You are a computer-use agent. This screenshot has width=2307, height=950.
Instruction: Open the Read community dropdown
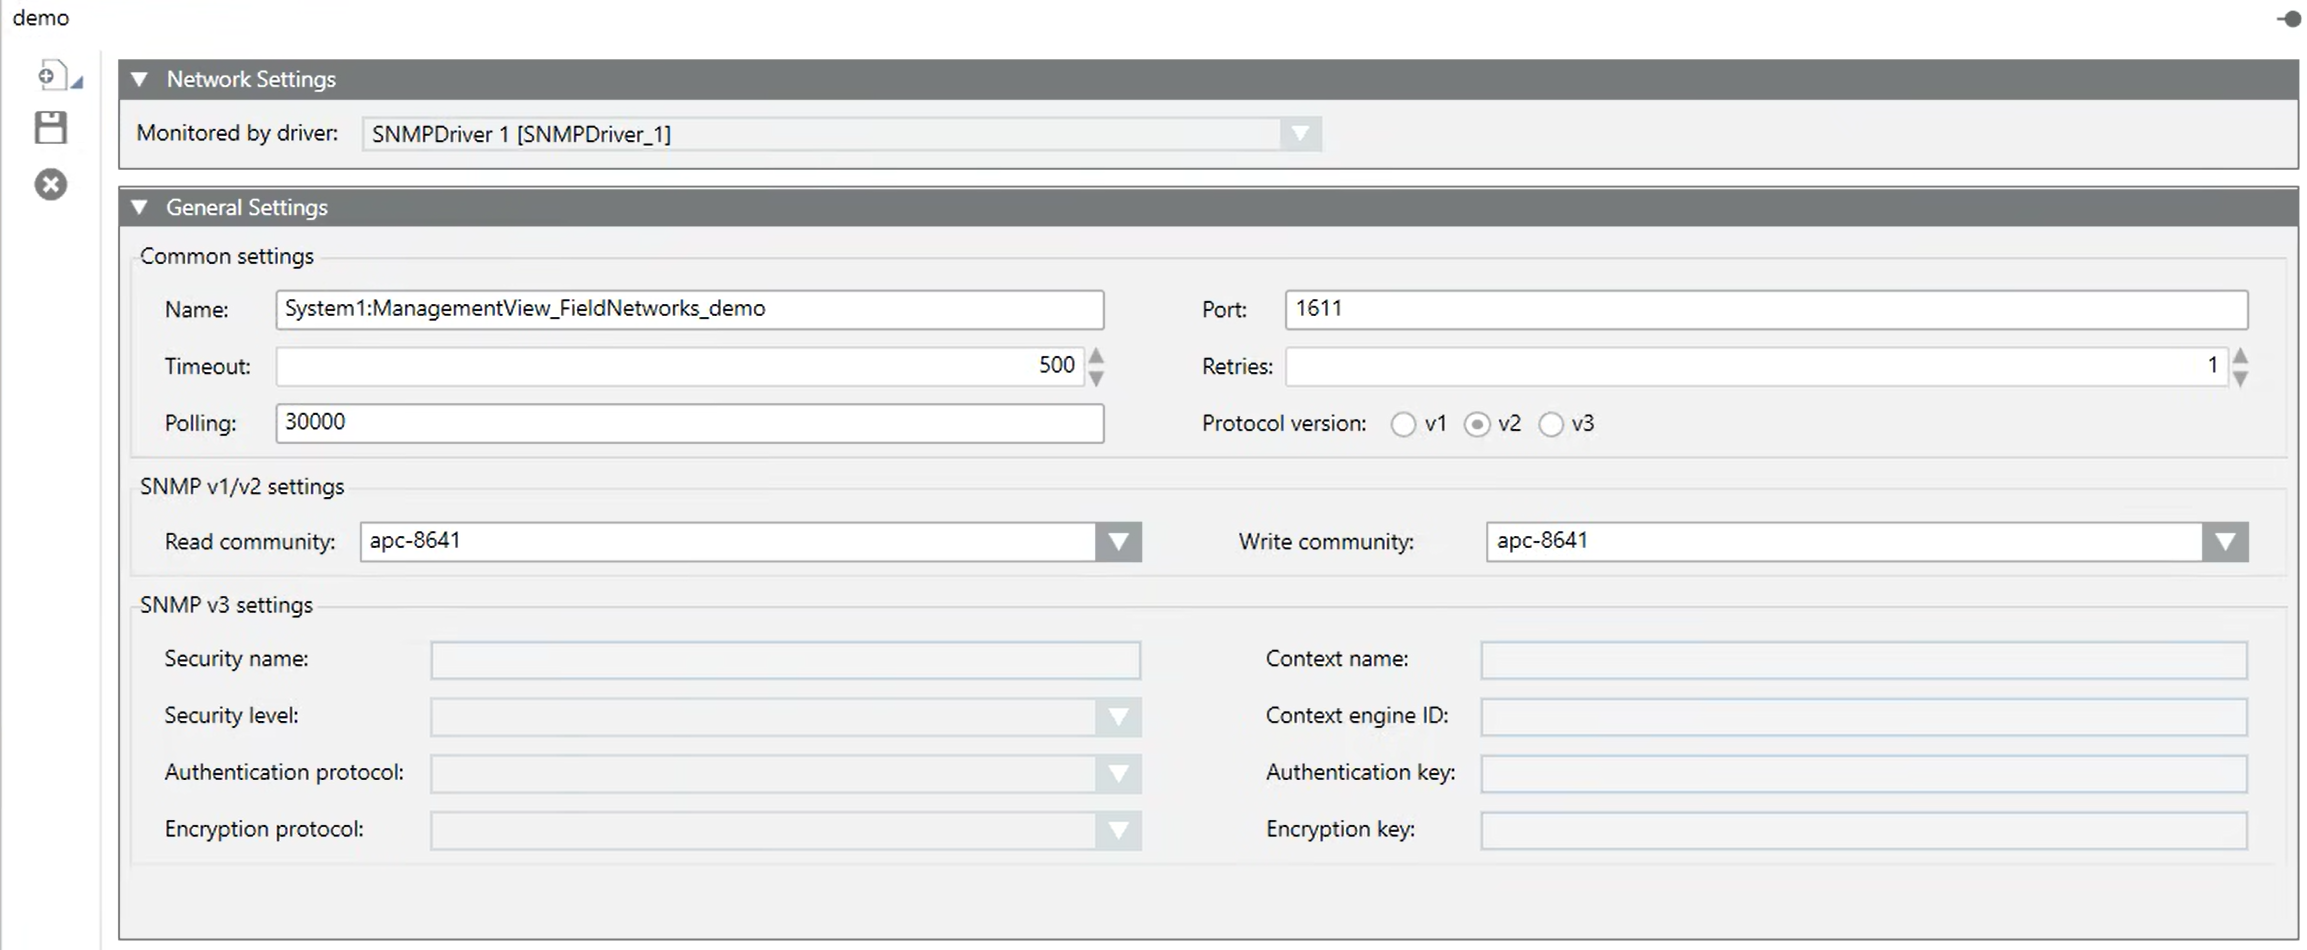pos(1118,542)
